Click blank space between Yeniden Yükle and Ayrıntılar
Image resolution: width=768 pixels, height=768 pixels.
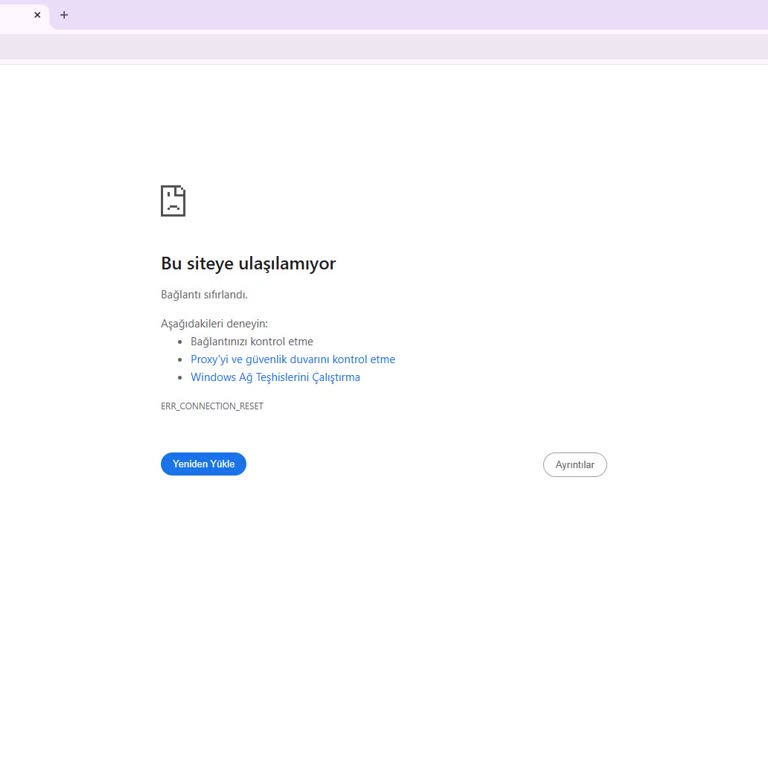394,465
